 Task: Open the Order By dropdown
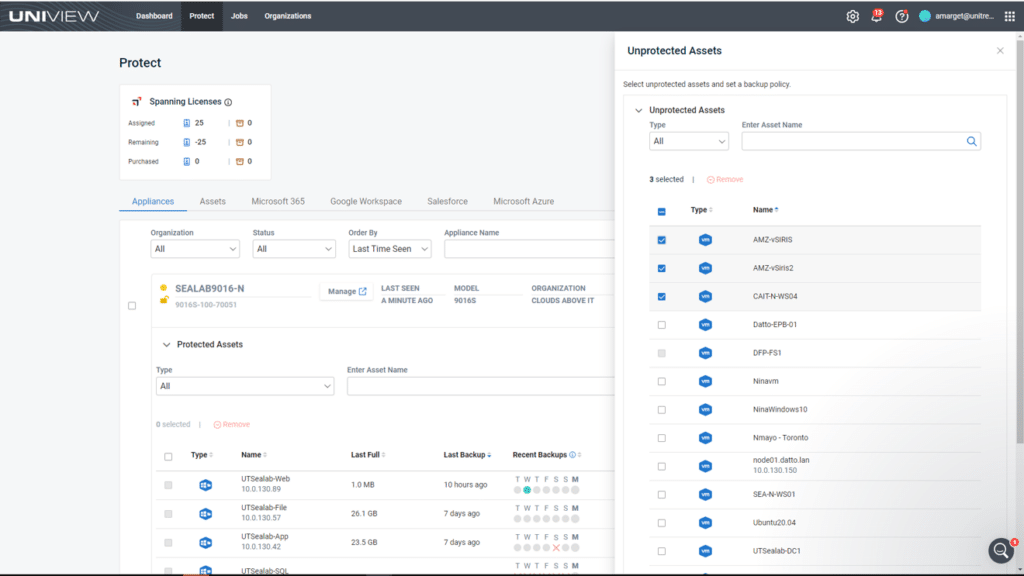[389, 249]
